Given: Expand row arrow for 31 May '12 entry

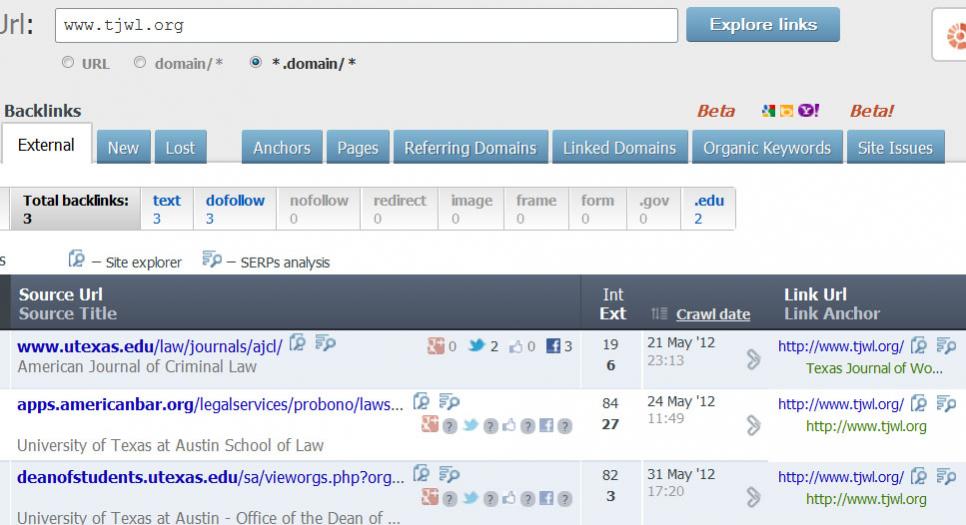Looking at the screenshot, I should [753, 497].
